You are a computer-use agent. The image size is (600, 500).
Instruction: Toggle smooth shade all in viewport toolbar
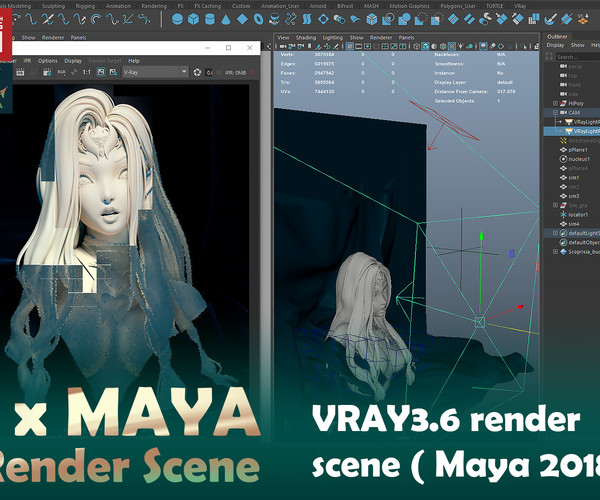pos(426,46)
